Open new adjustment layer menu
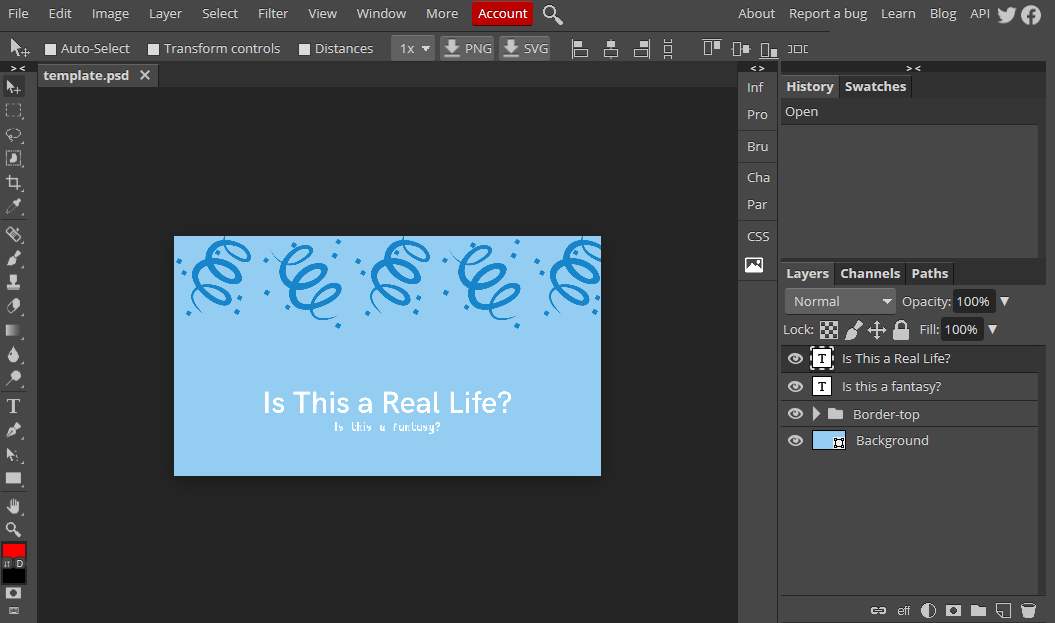The width and height of the screenshot is (1055, 623). pyautogui.click(x=929, y=610)
